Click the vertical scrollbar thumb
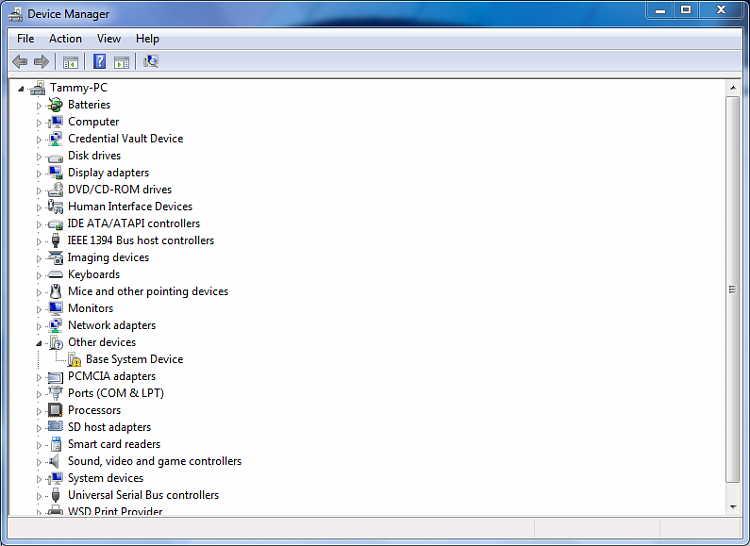Screen dimensions: 750x546 [x=733, y=289]
